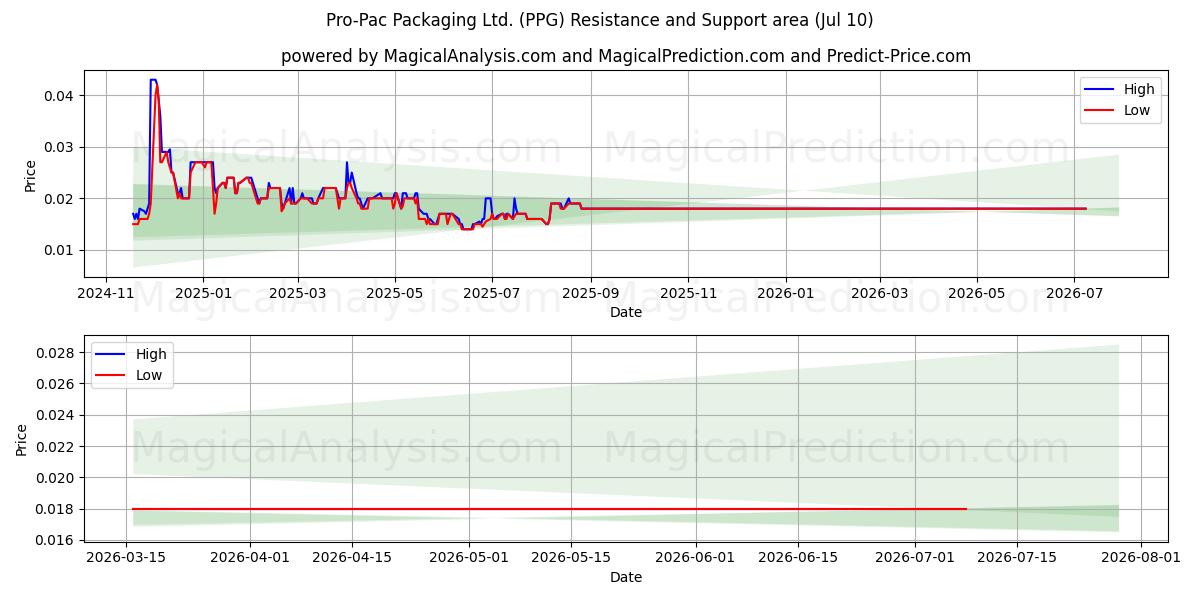Click the flat red Low line in the bottom chart
This screenshot has width=1200, height=600.
click(x=549, y=509)
